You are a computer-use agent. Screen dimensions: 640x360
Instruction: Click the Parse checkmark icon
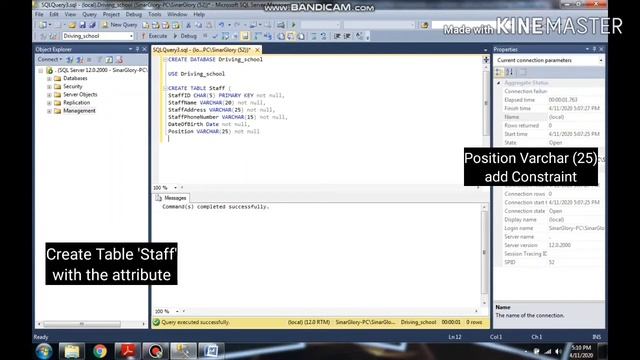tap(215, 36)
